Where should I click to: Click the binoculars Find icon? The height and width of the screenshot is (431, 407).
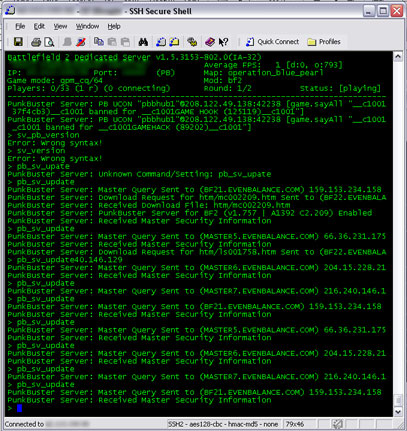pos(143,42)
